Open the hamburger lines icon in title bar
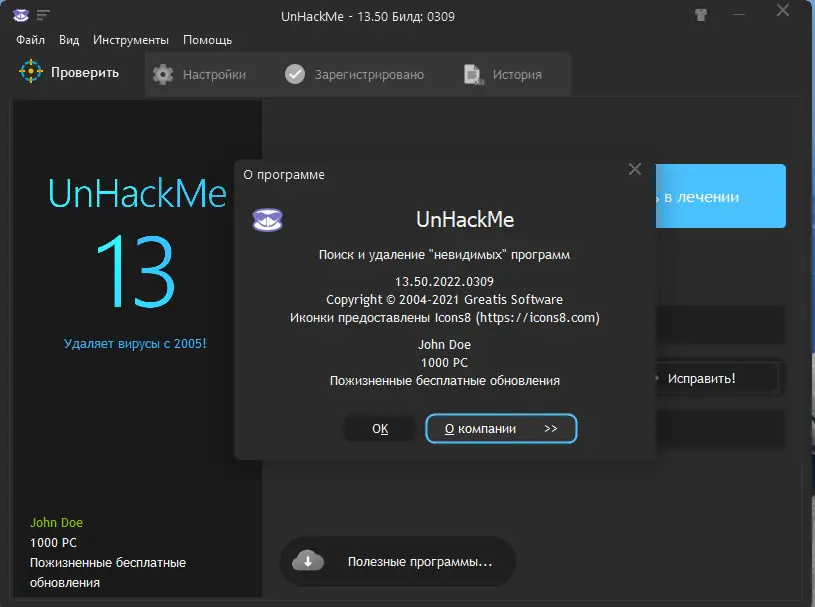Image resolution: width=815 pixels, height=607 pixels. [x=43, y=15]
